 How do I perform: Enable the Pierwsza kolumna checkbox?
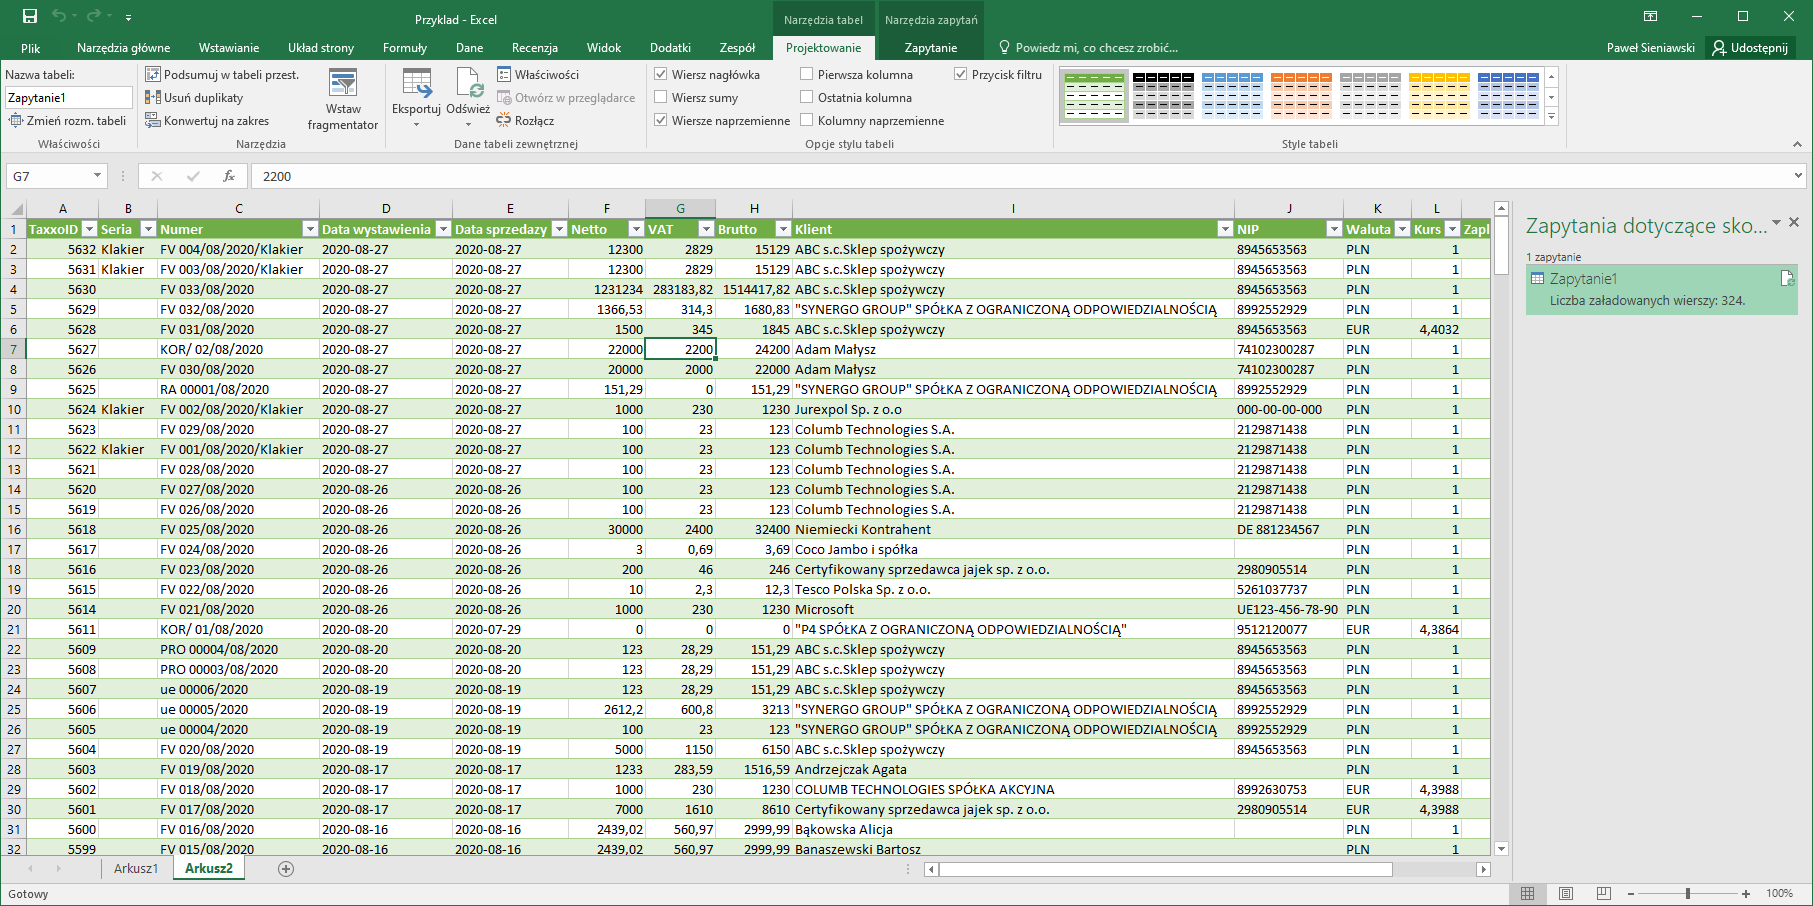(x=807, y=74)
